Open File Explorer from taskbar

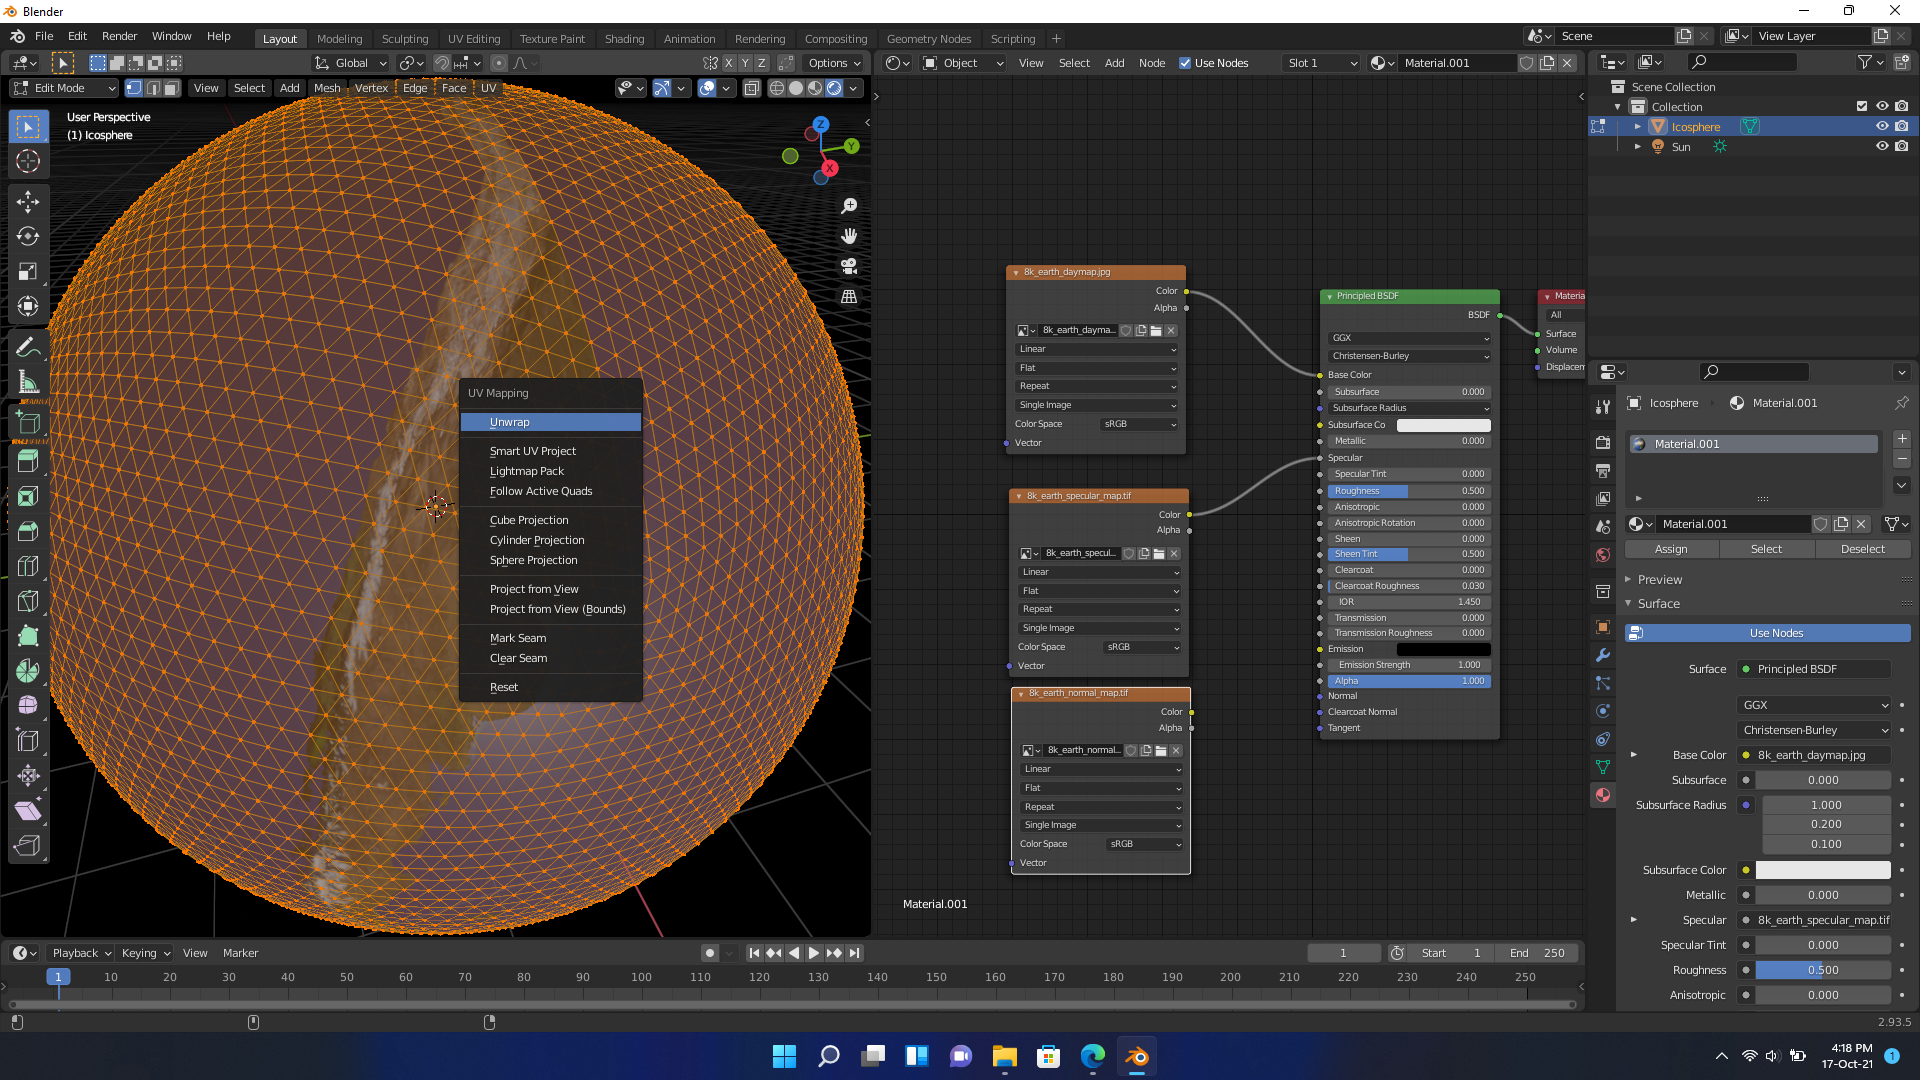(x=1005, y=1056)
